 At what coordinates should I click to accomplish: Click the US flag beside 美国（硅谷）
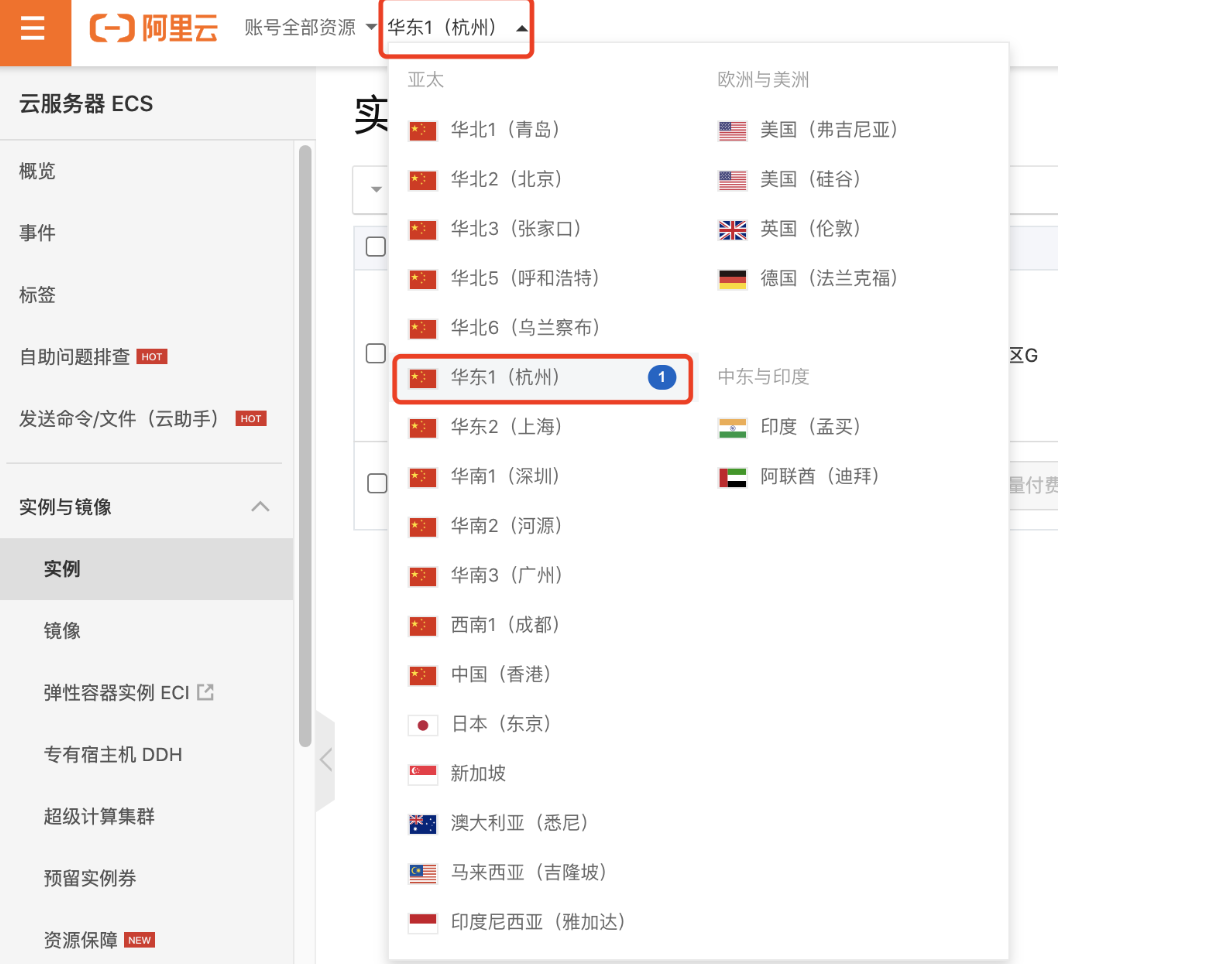tap(733, 181)
